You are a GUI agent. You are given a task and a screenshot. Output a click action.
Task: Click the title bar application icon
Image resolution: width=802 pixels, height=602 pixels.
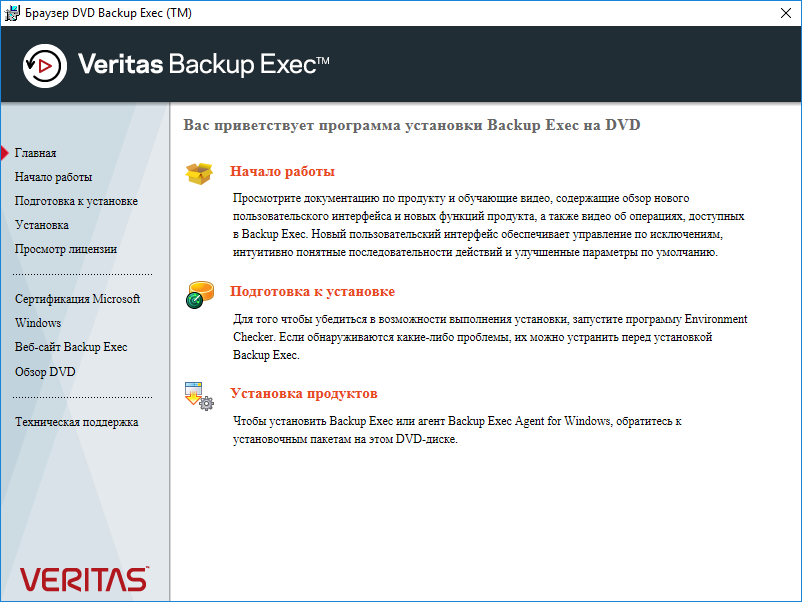click(x=12, y=13)
